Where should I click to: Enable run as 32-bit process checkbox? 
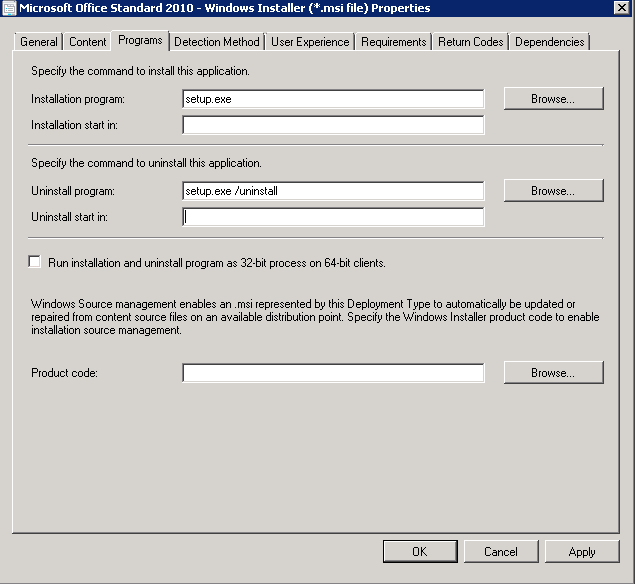point(35,262)
